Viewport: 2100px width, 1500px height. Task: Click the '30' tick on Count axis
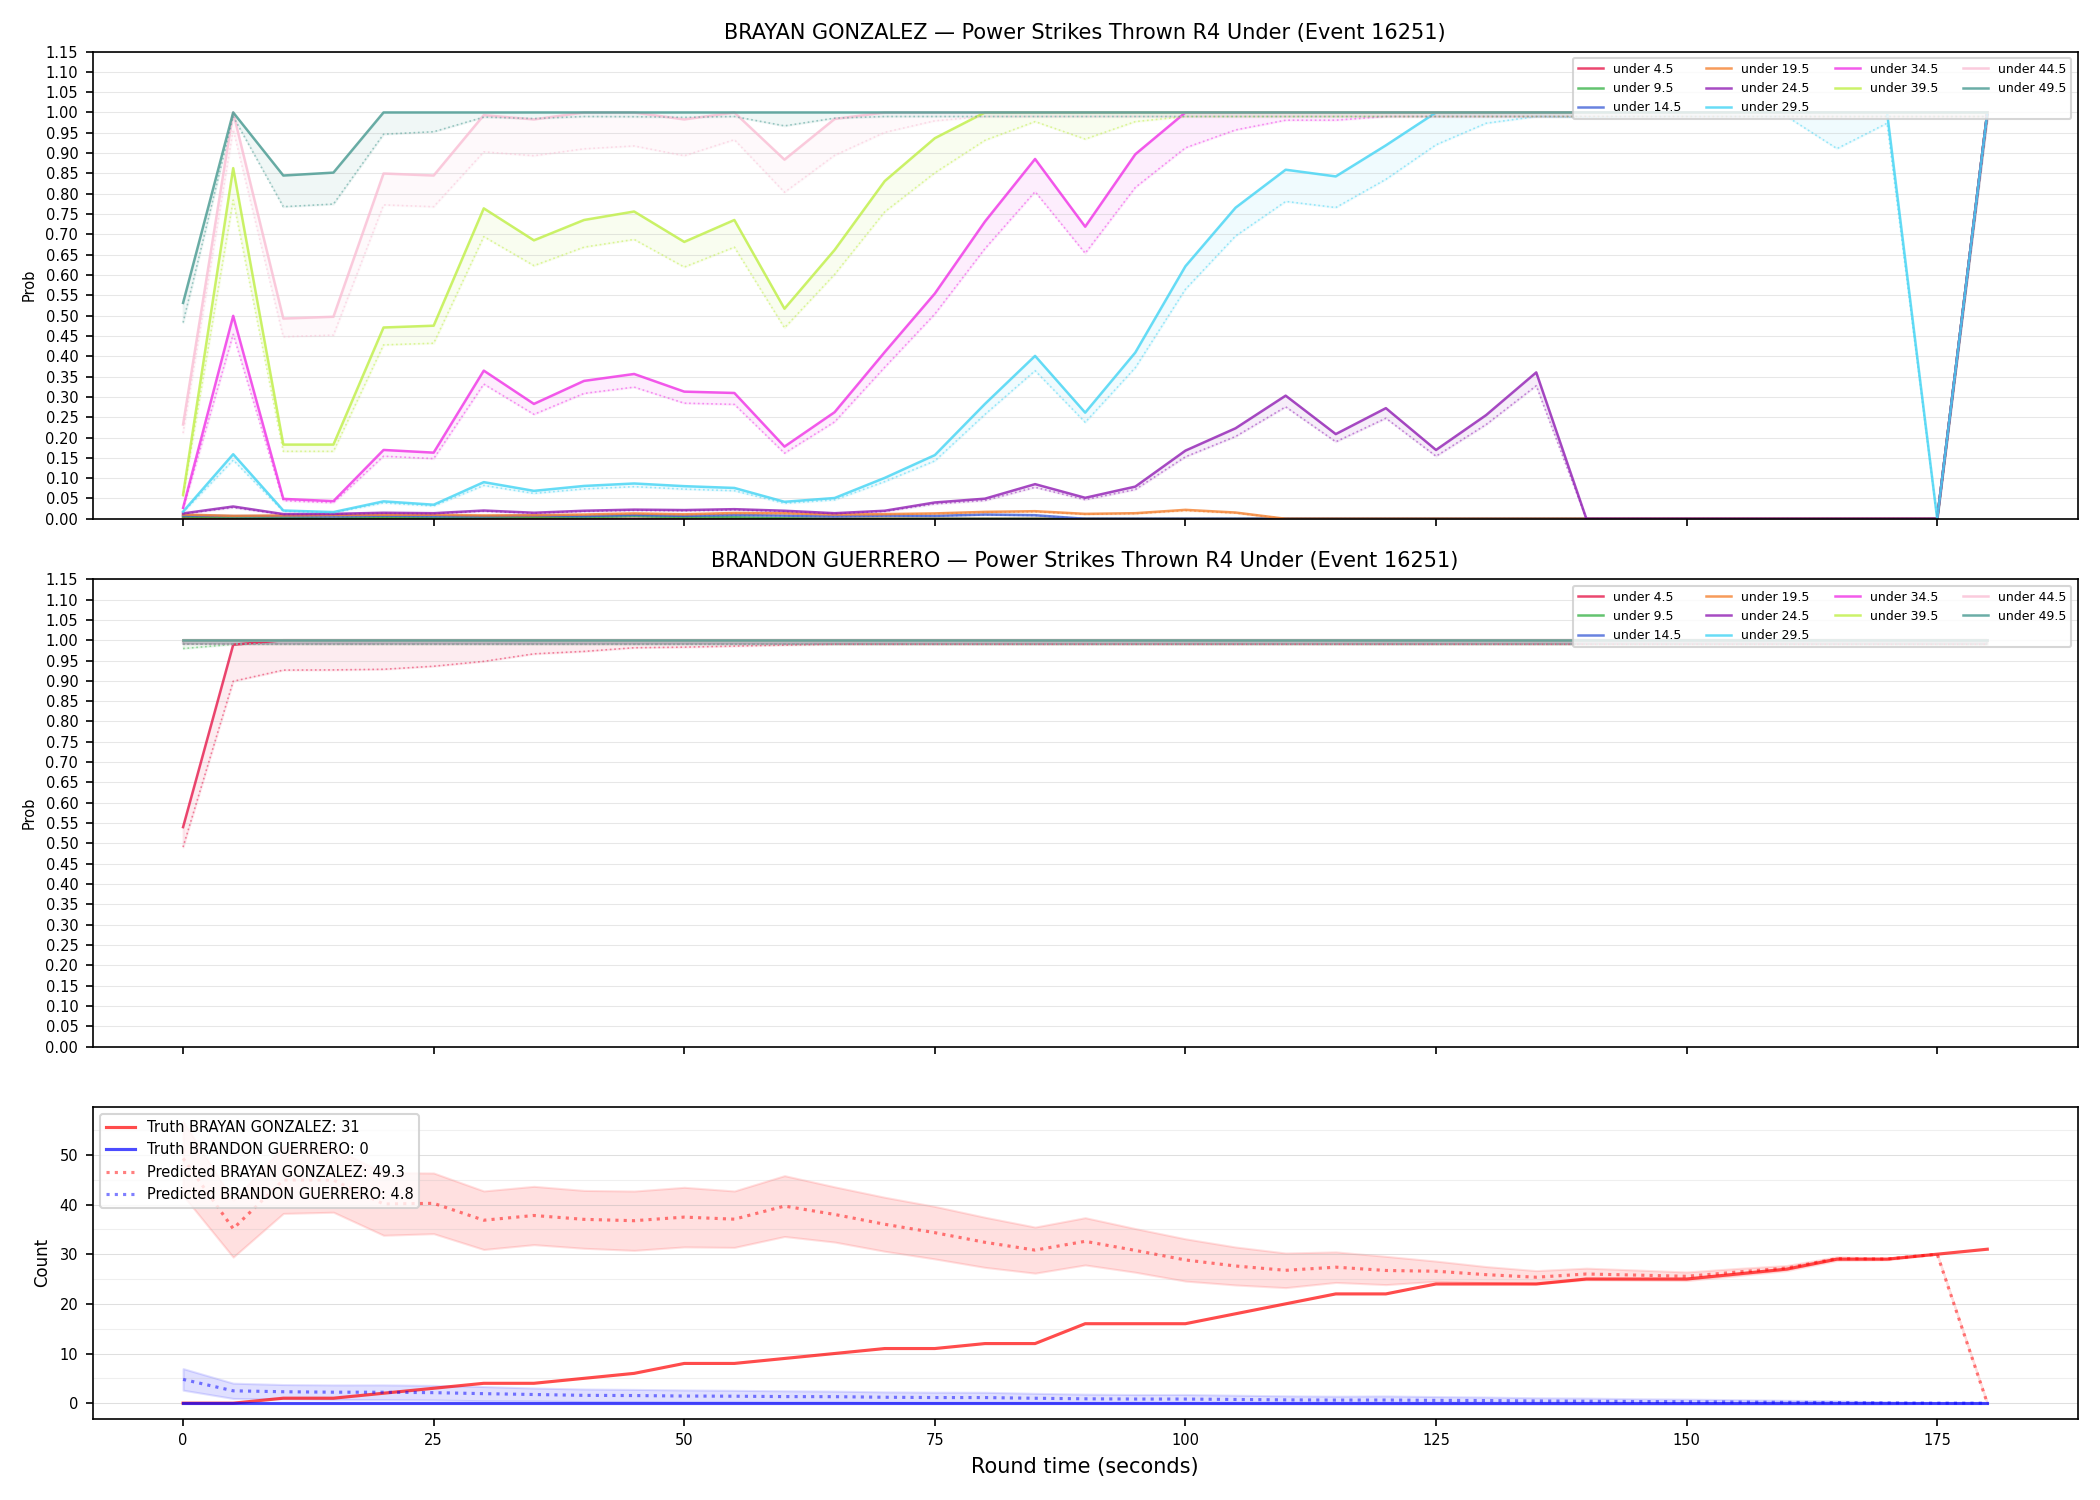click(69, 1255)
